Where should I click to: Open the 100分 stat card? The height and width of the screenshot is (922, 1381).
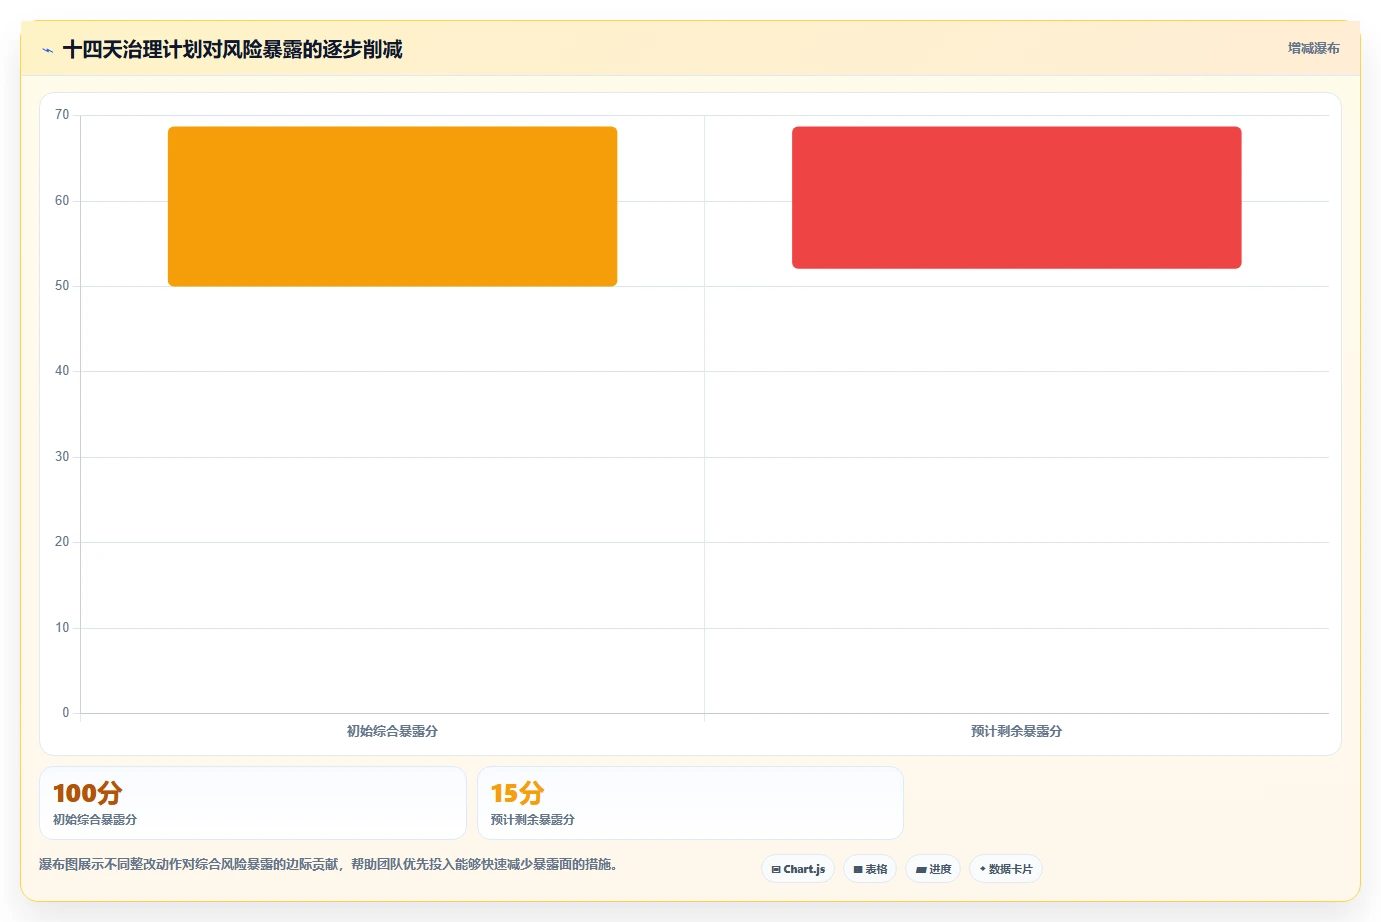click(253, 803)
